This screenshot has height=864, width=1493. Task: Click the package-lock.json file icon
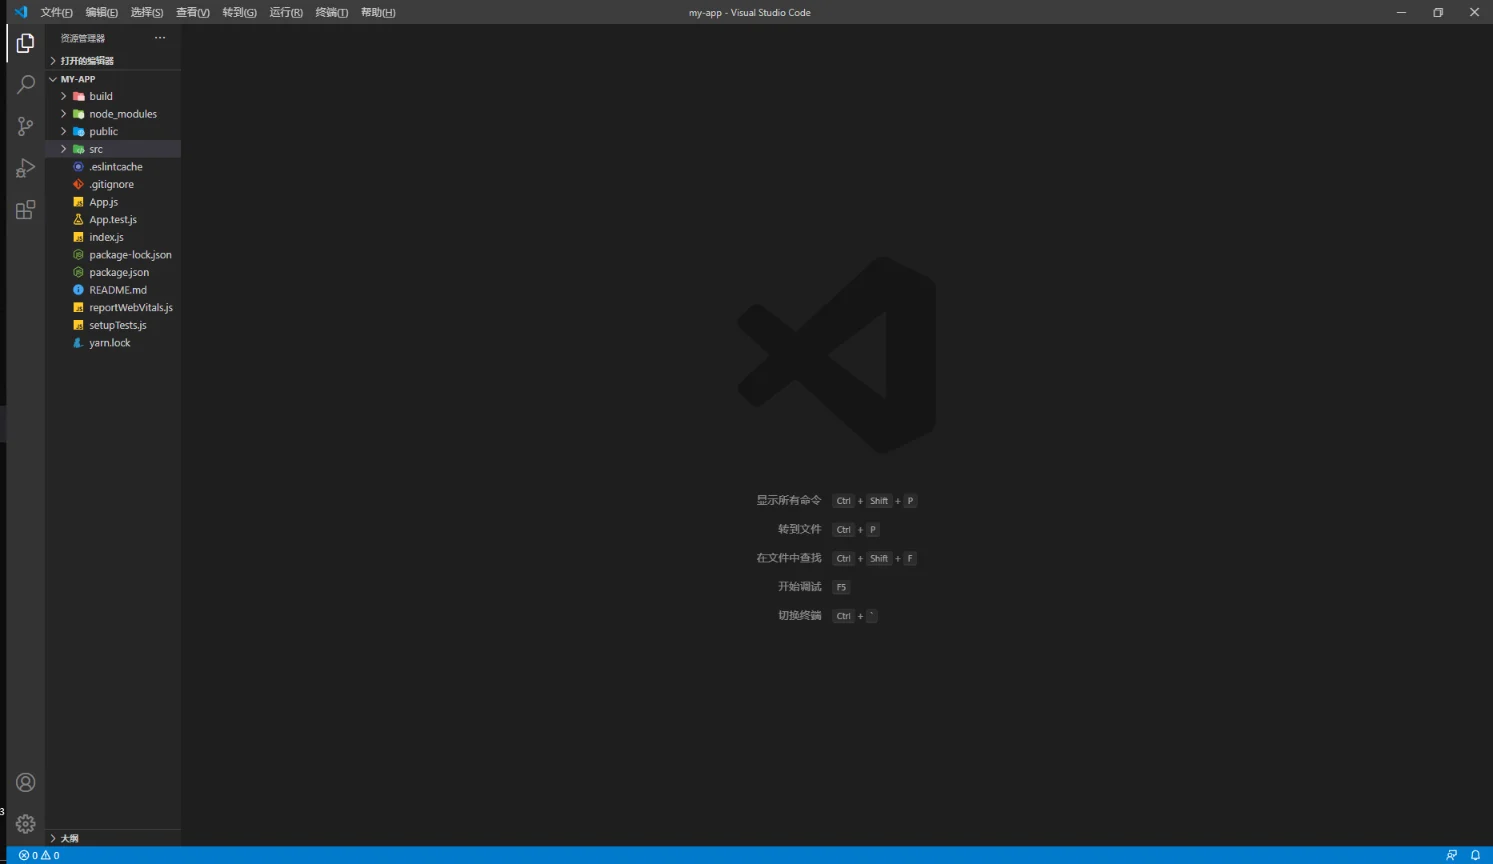coord(78,255)
